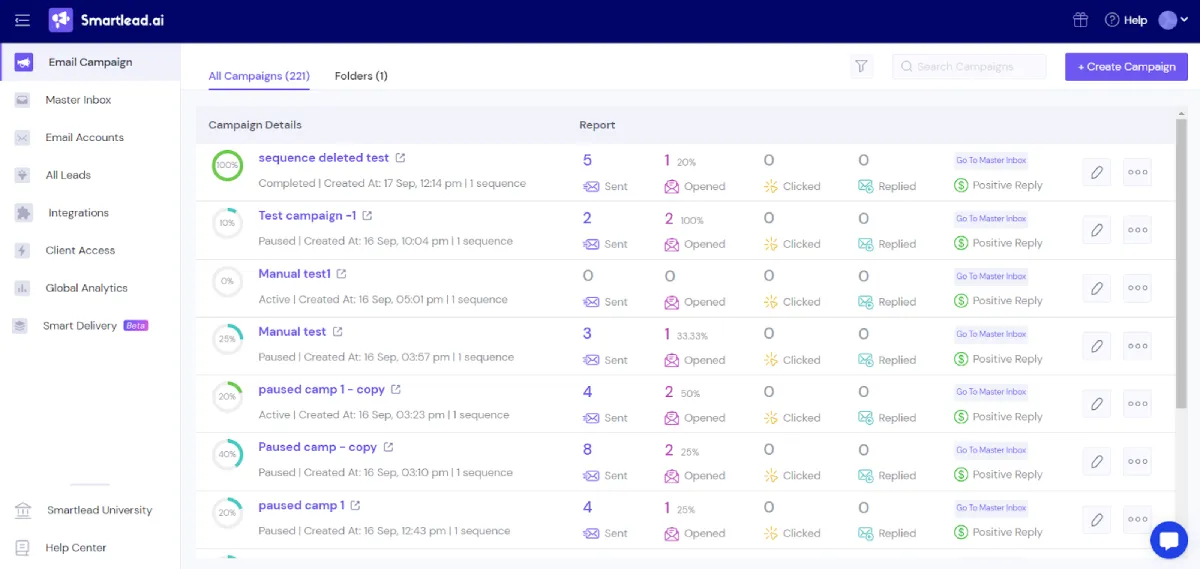Click Go To Master Inbox for Manual test1

[x=991, y=276]
